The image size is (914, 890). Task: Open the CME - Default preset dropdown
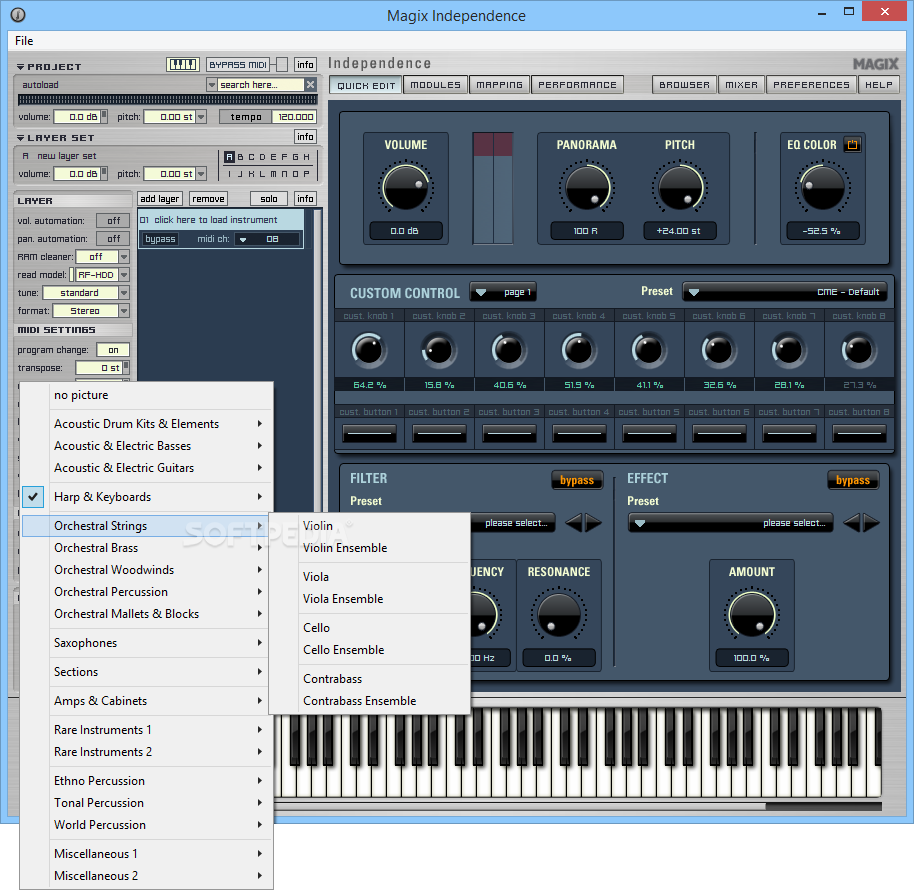point(785,292)
